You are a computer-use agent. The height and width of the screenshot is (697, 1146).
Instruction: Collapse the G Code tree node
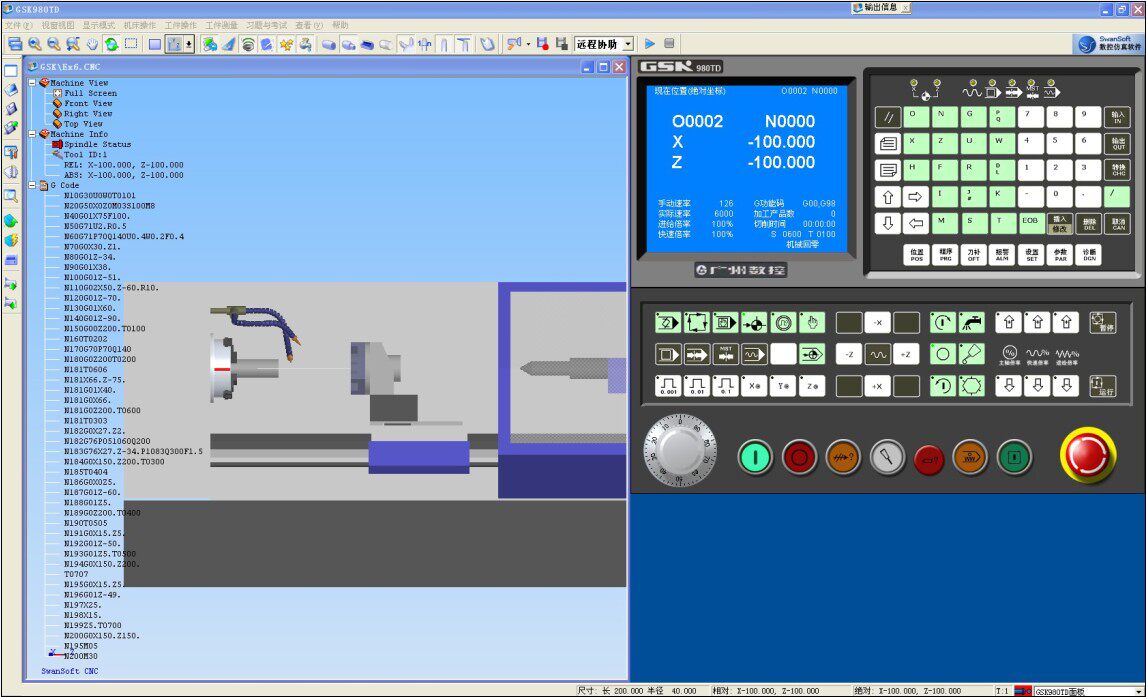coord(32,185)
